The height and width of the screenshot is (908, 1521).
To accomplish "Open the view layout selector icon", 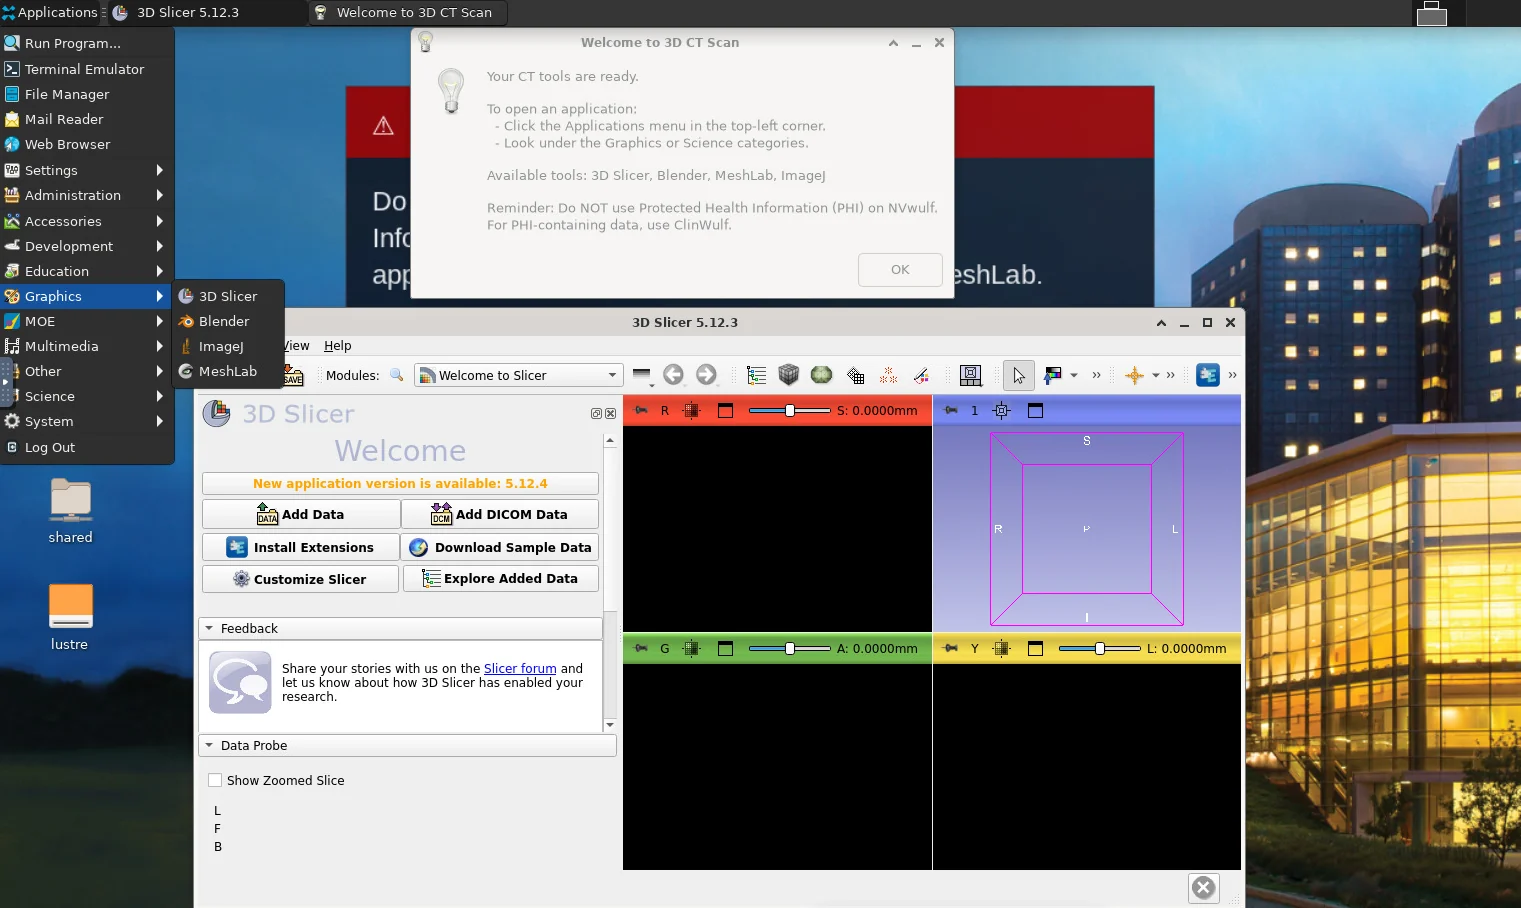I will (970, 375).
